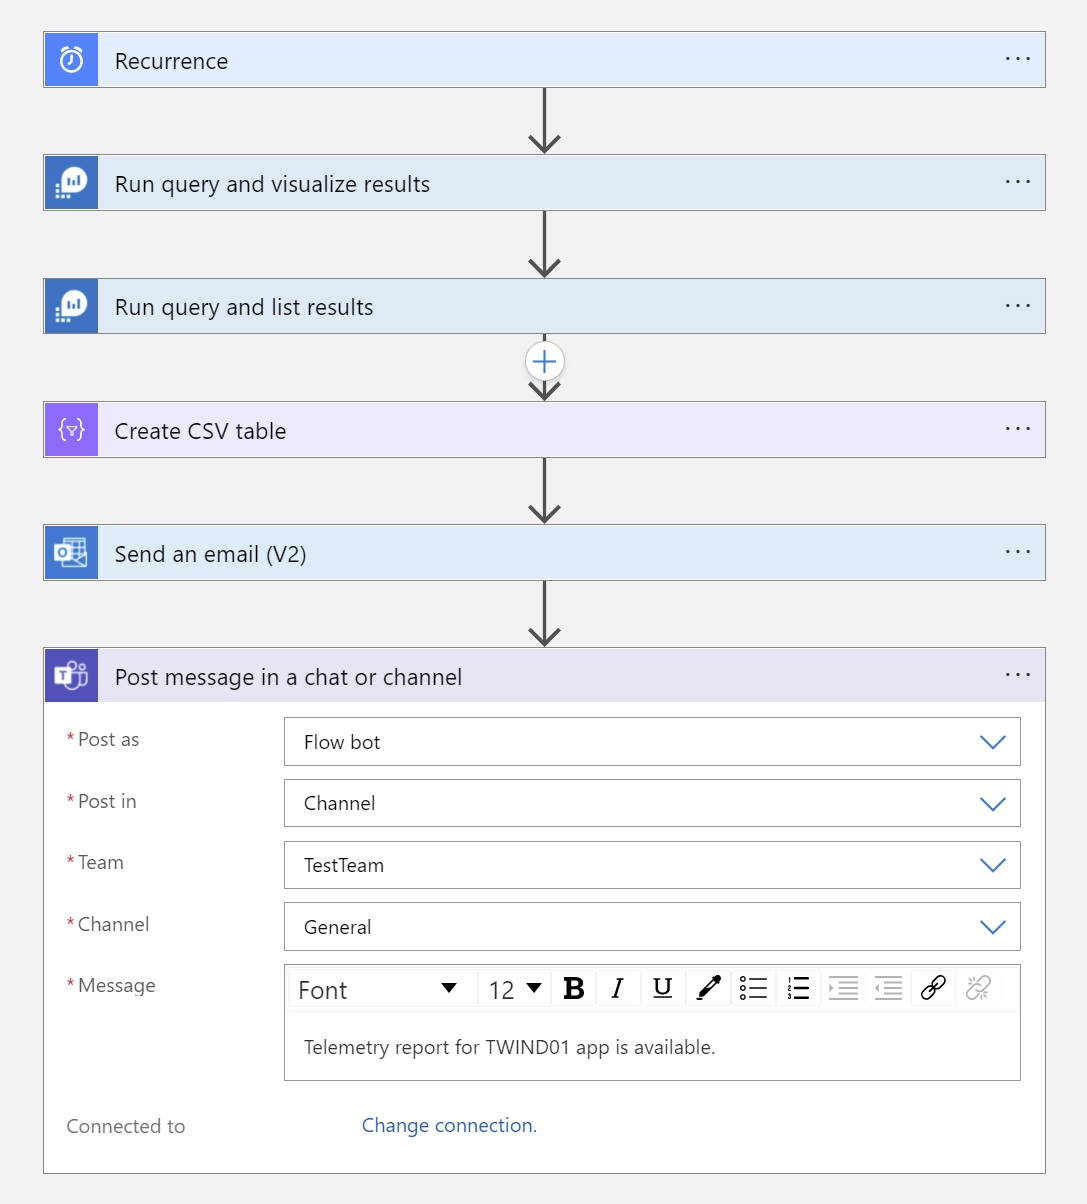Toggle bold formatting in message editor
Viewport: 1087px width, 1204px height.
coord(574,988)
